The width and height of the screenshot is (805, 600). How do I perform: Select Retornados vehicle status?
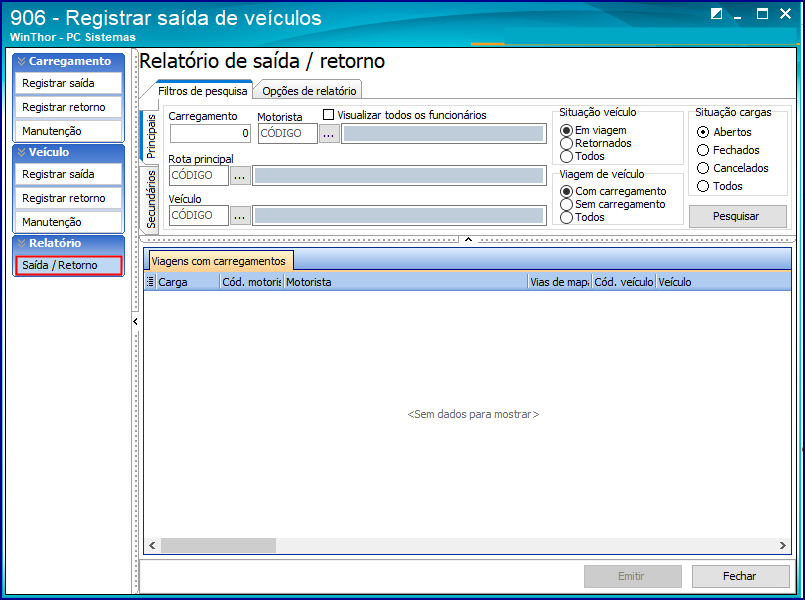click(566, 143)
